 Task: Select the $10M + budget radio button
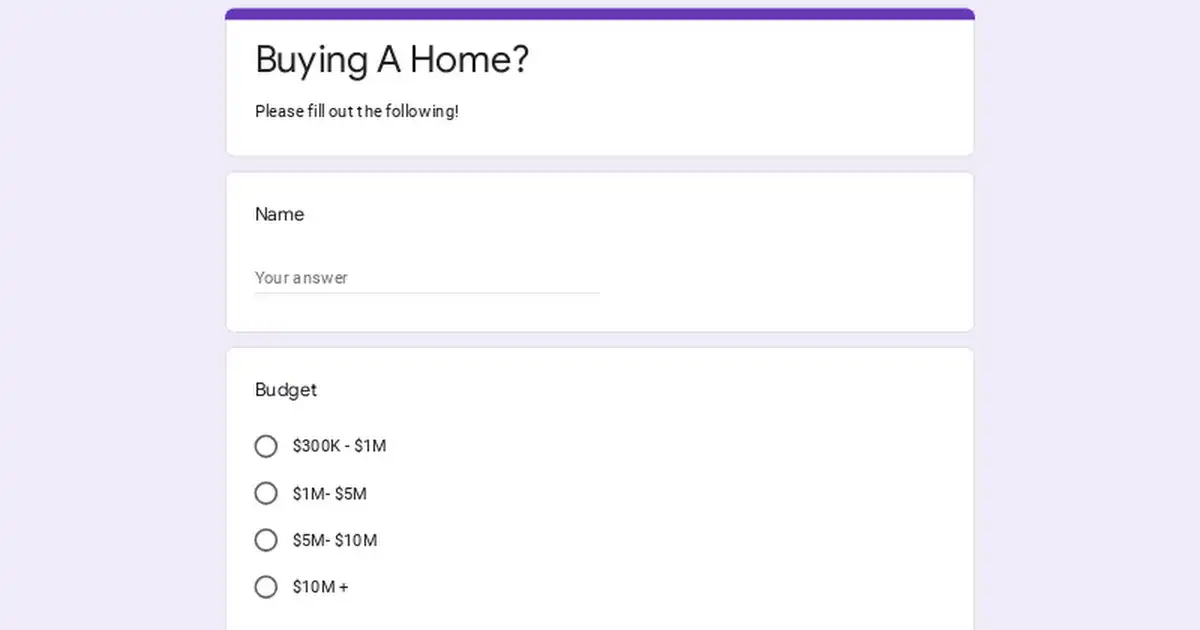pos(266,587)
